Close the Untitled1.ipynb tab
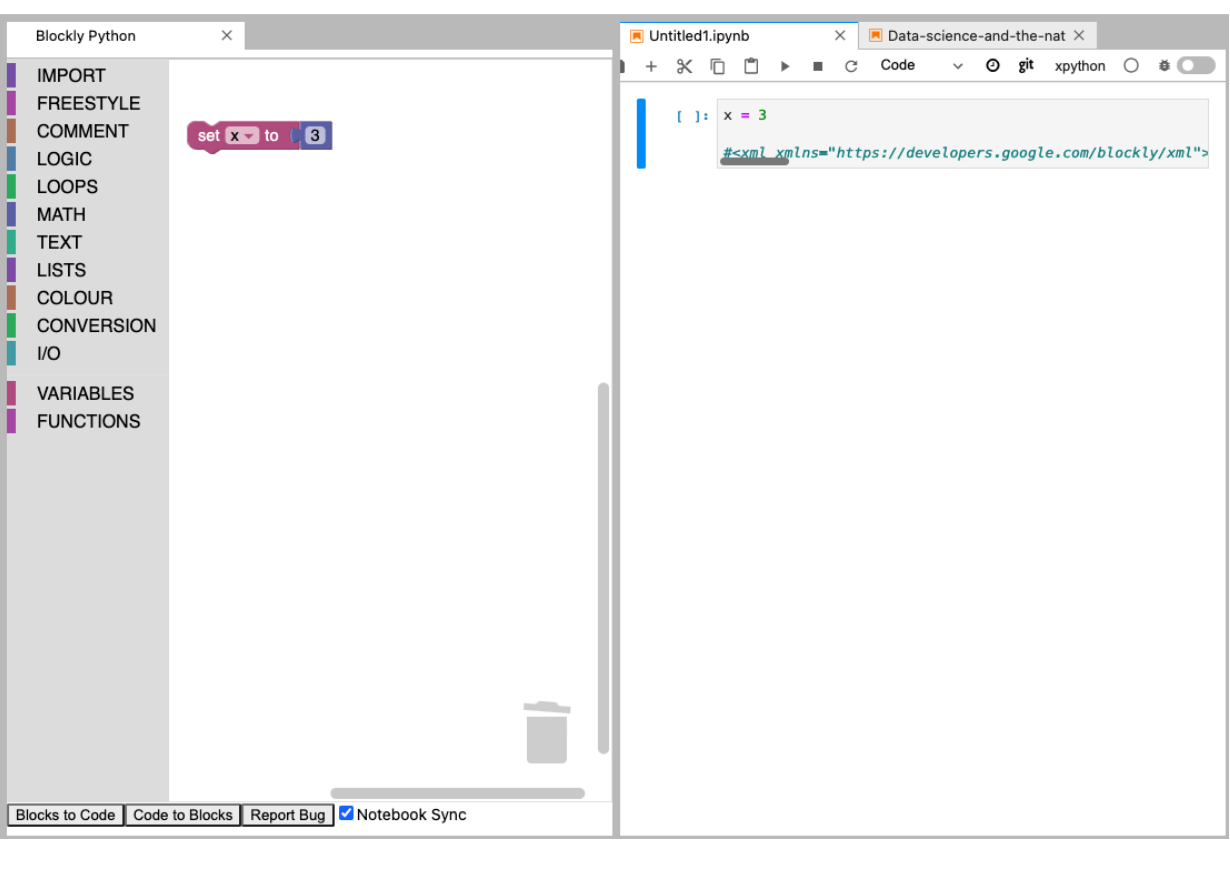The height and width of the screenshot is (872, 1230). [x=840, y=35]
